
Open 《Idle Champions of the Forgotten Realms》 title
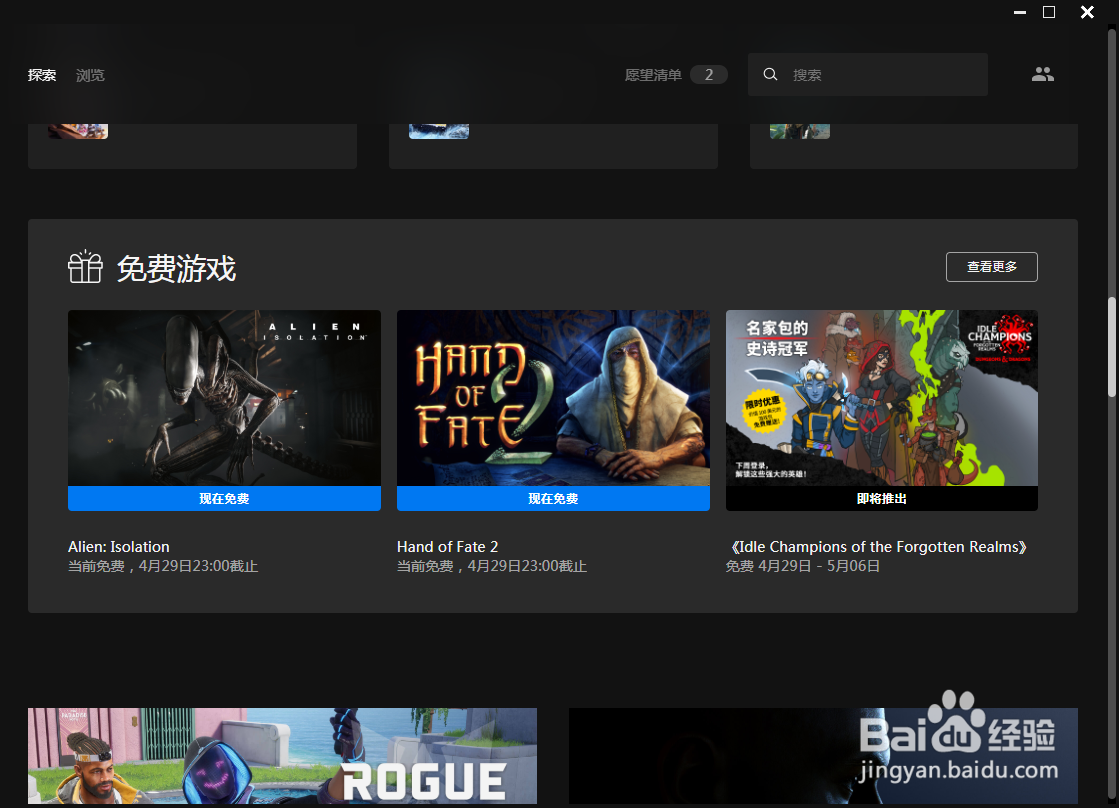879,547
